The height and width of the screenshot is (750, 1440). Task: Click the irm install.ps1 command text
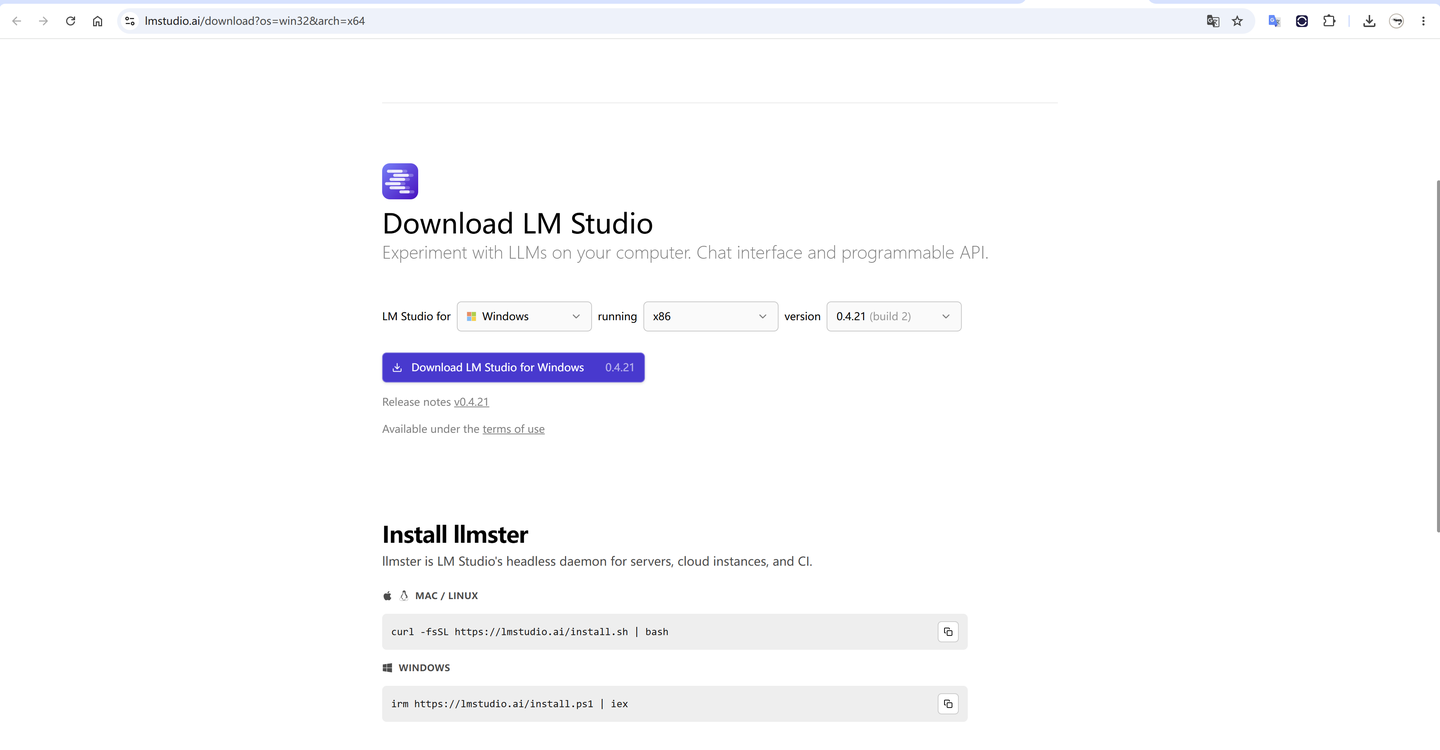510,704
